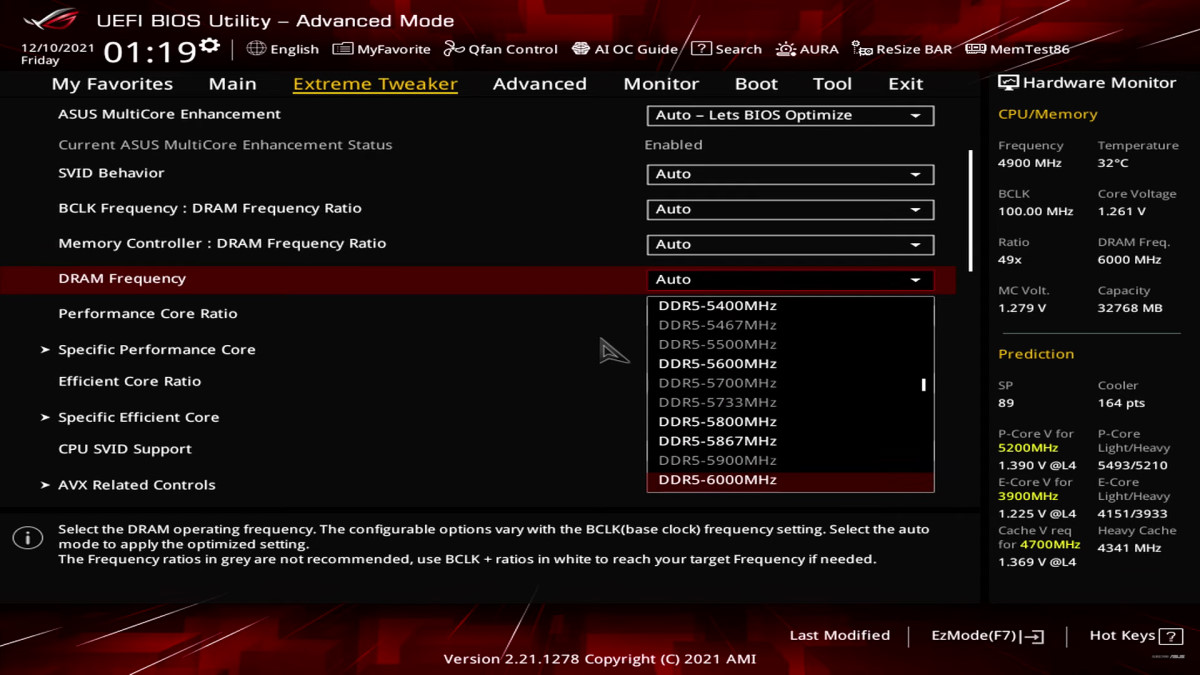Open Qfan Control fan icon

pos(453,48)
